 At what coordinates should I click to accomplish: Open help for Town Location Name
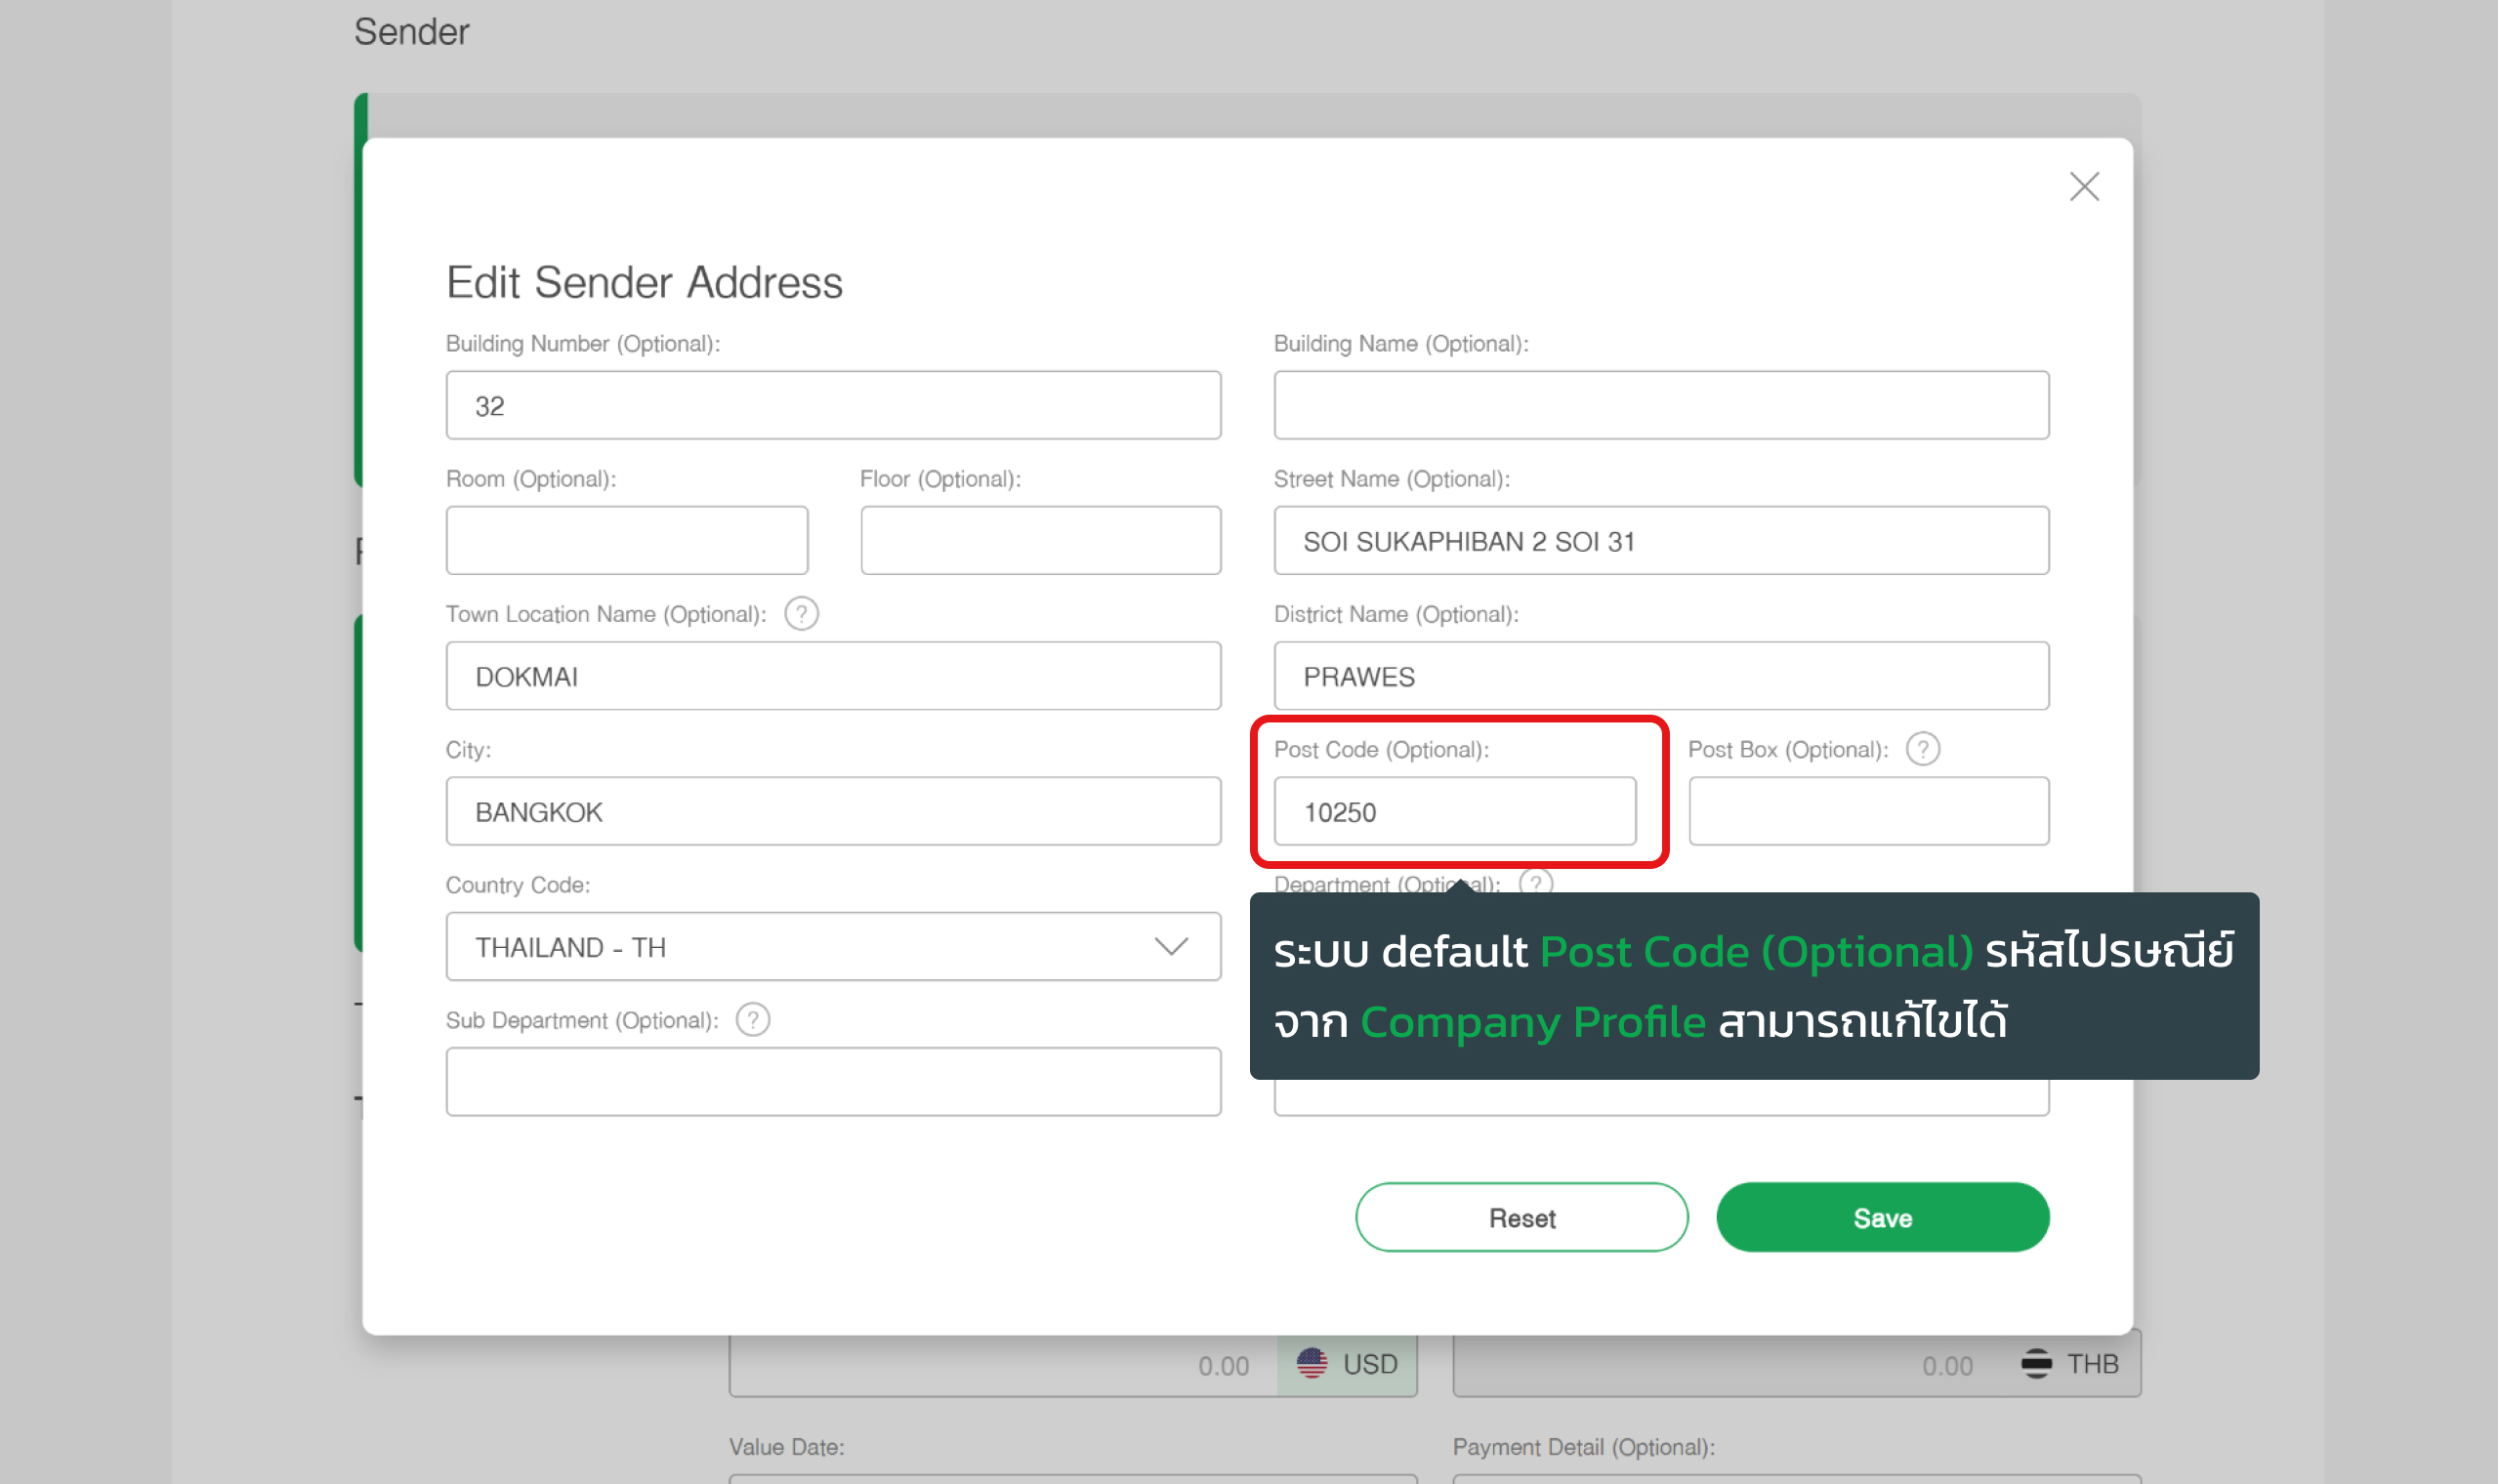802,614
